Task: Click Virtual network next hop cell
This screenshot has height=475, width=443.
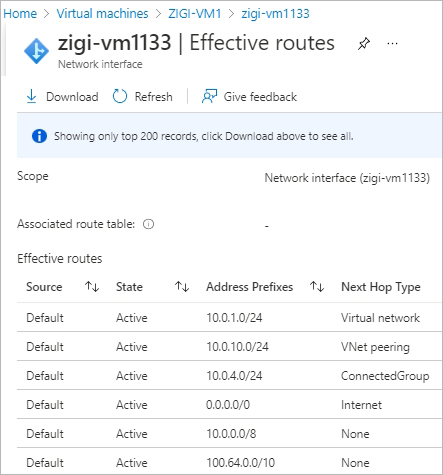Action: pyautogui.click(x=380, y=318)
